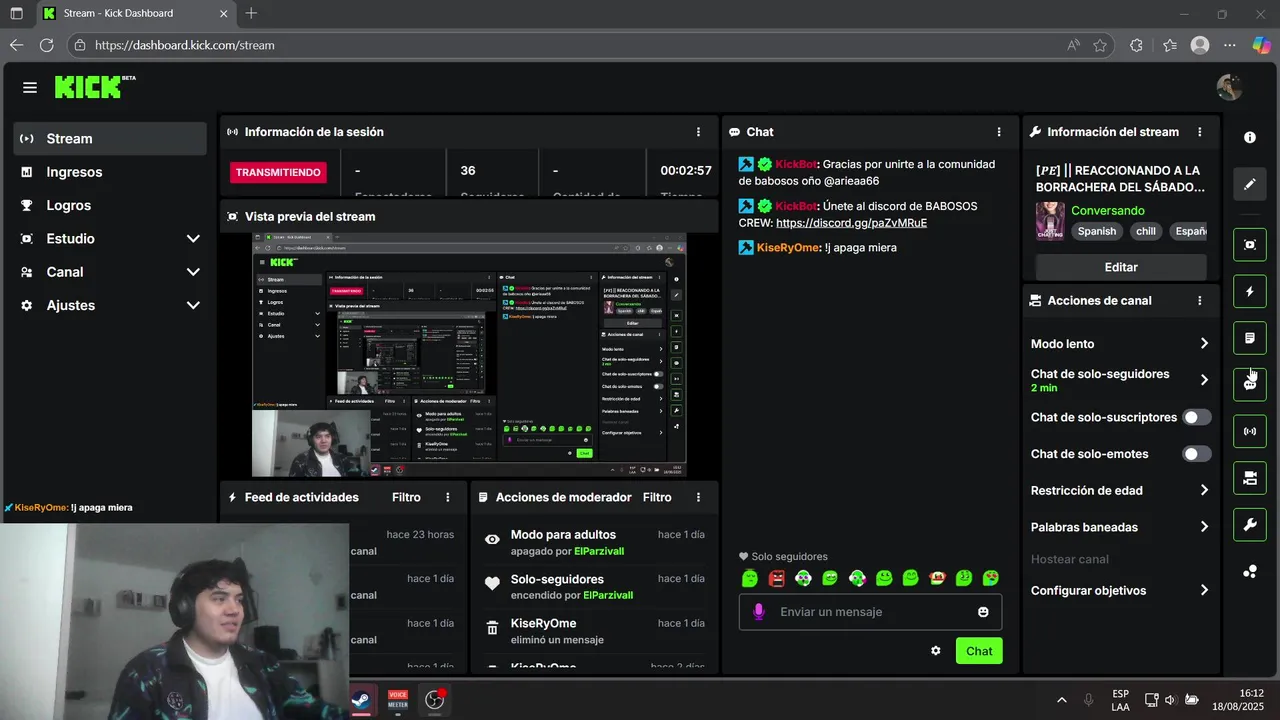Toggle the camera widget icon in the right rail
The height and width of the screenshot is (720, 1280).
(1250, 478)
